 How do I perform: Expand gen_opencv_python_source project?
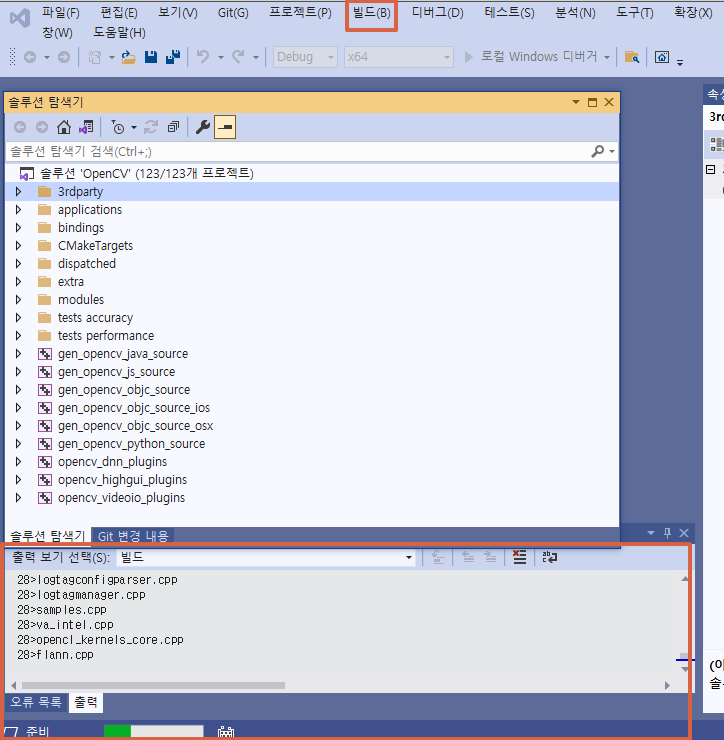[x=18, y=444]
